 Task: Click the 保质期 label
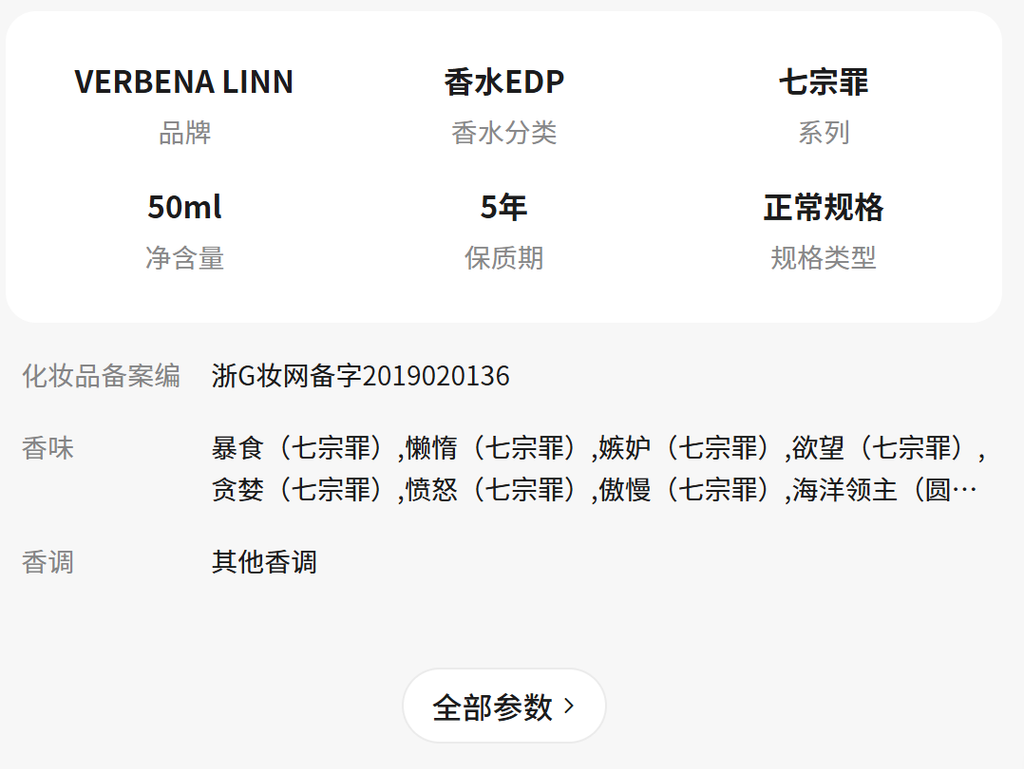504,258
